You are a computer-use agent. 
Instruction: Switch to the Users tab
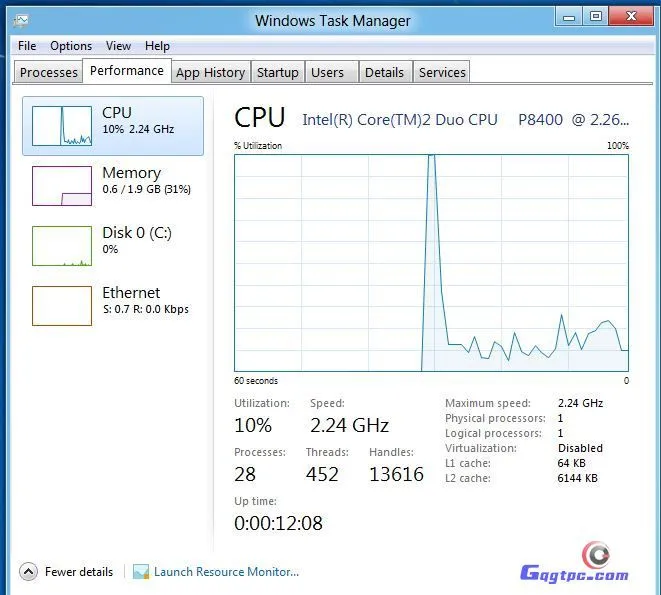click(x=327, y=72)
